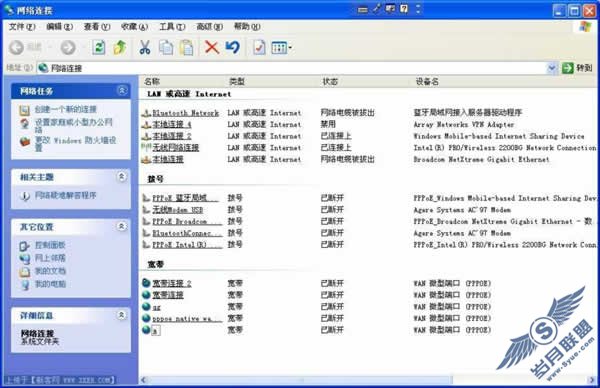Click the red Delete X icon
The image size is (600, 388).
click(x=211, y=47)
